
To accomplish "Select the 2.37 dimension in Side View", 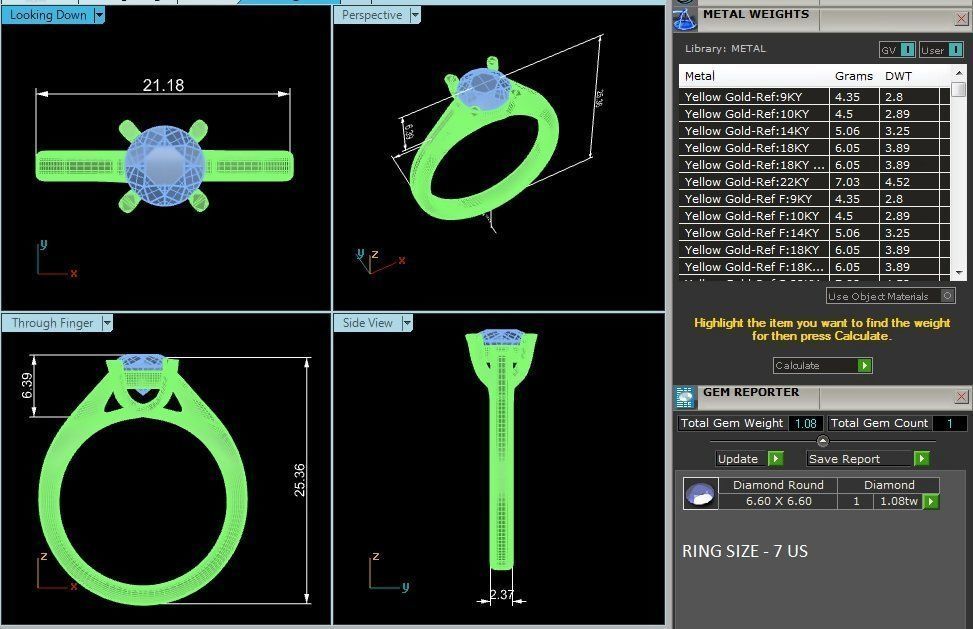I will tap(501, 594).
